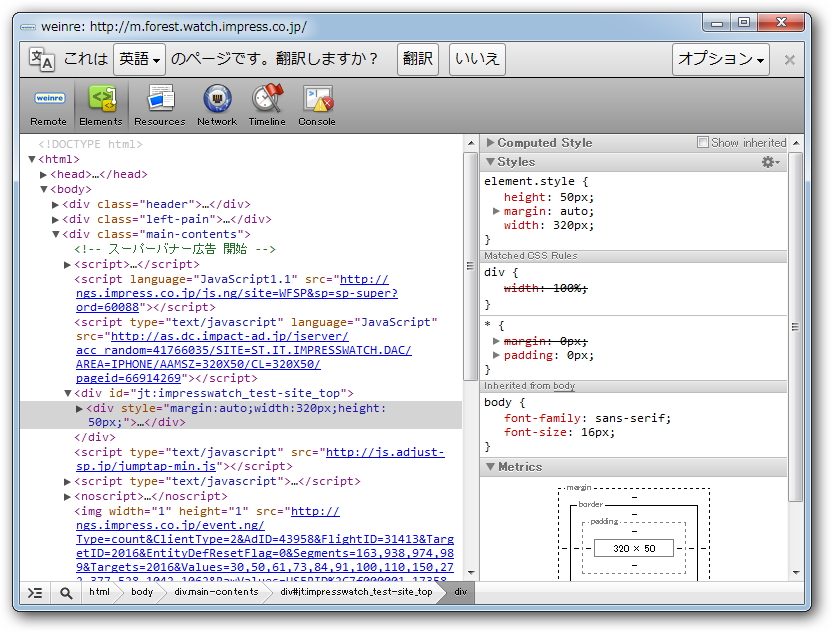
Task: Expand the div class="header" node
Action: pos(56,204)
